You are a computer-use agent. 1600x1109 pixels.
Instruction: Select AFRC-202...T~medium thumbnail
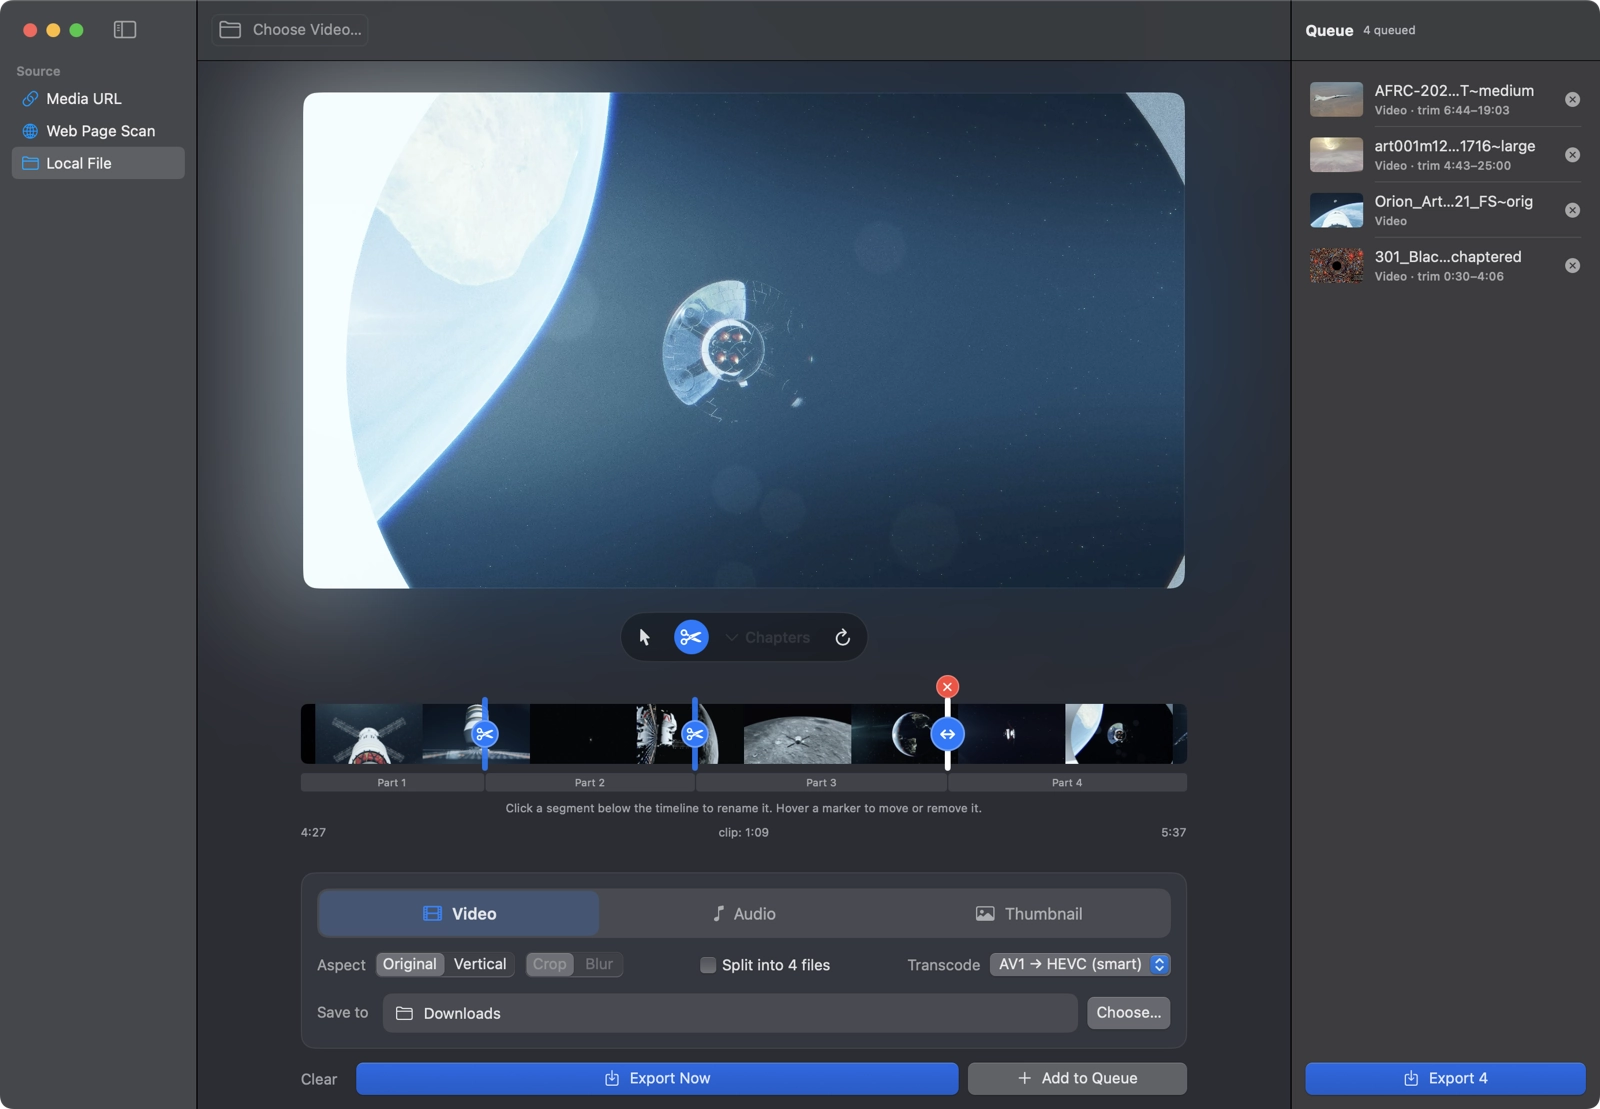pos(1336,99)
